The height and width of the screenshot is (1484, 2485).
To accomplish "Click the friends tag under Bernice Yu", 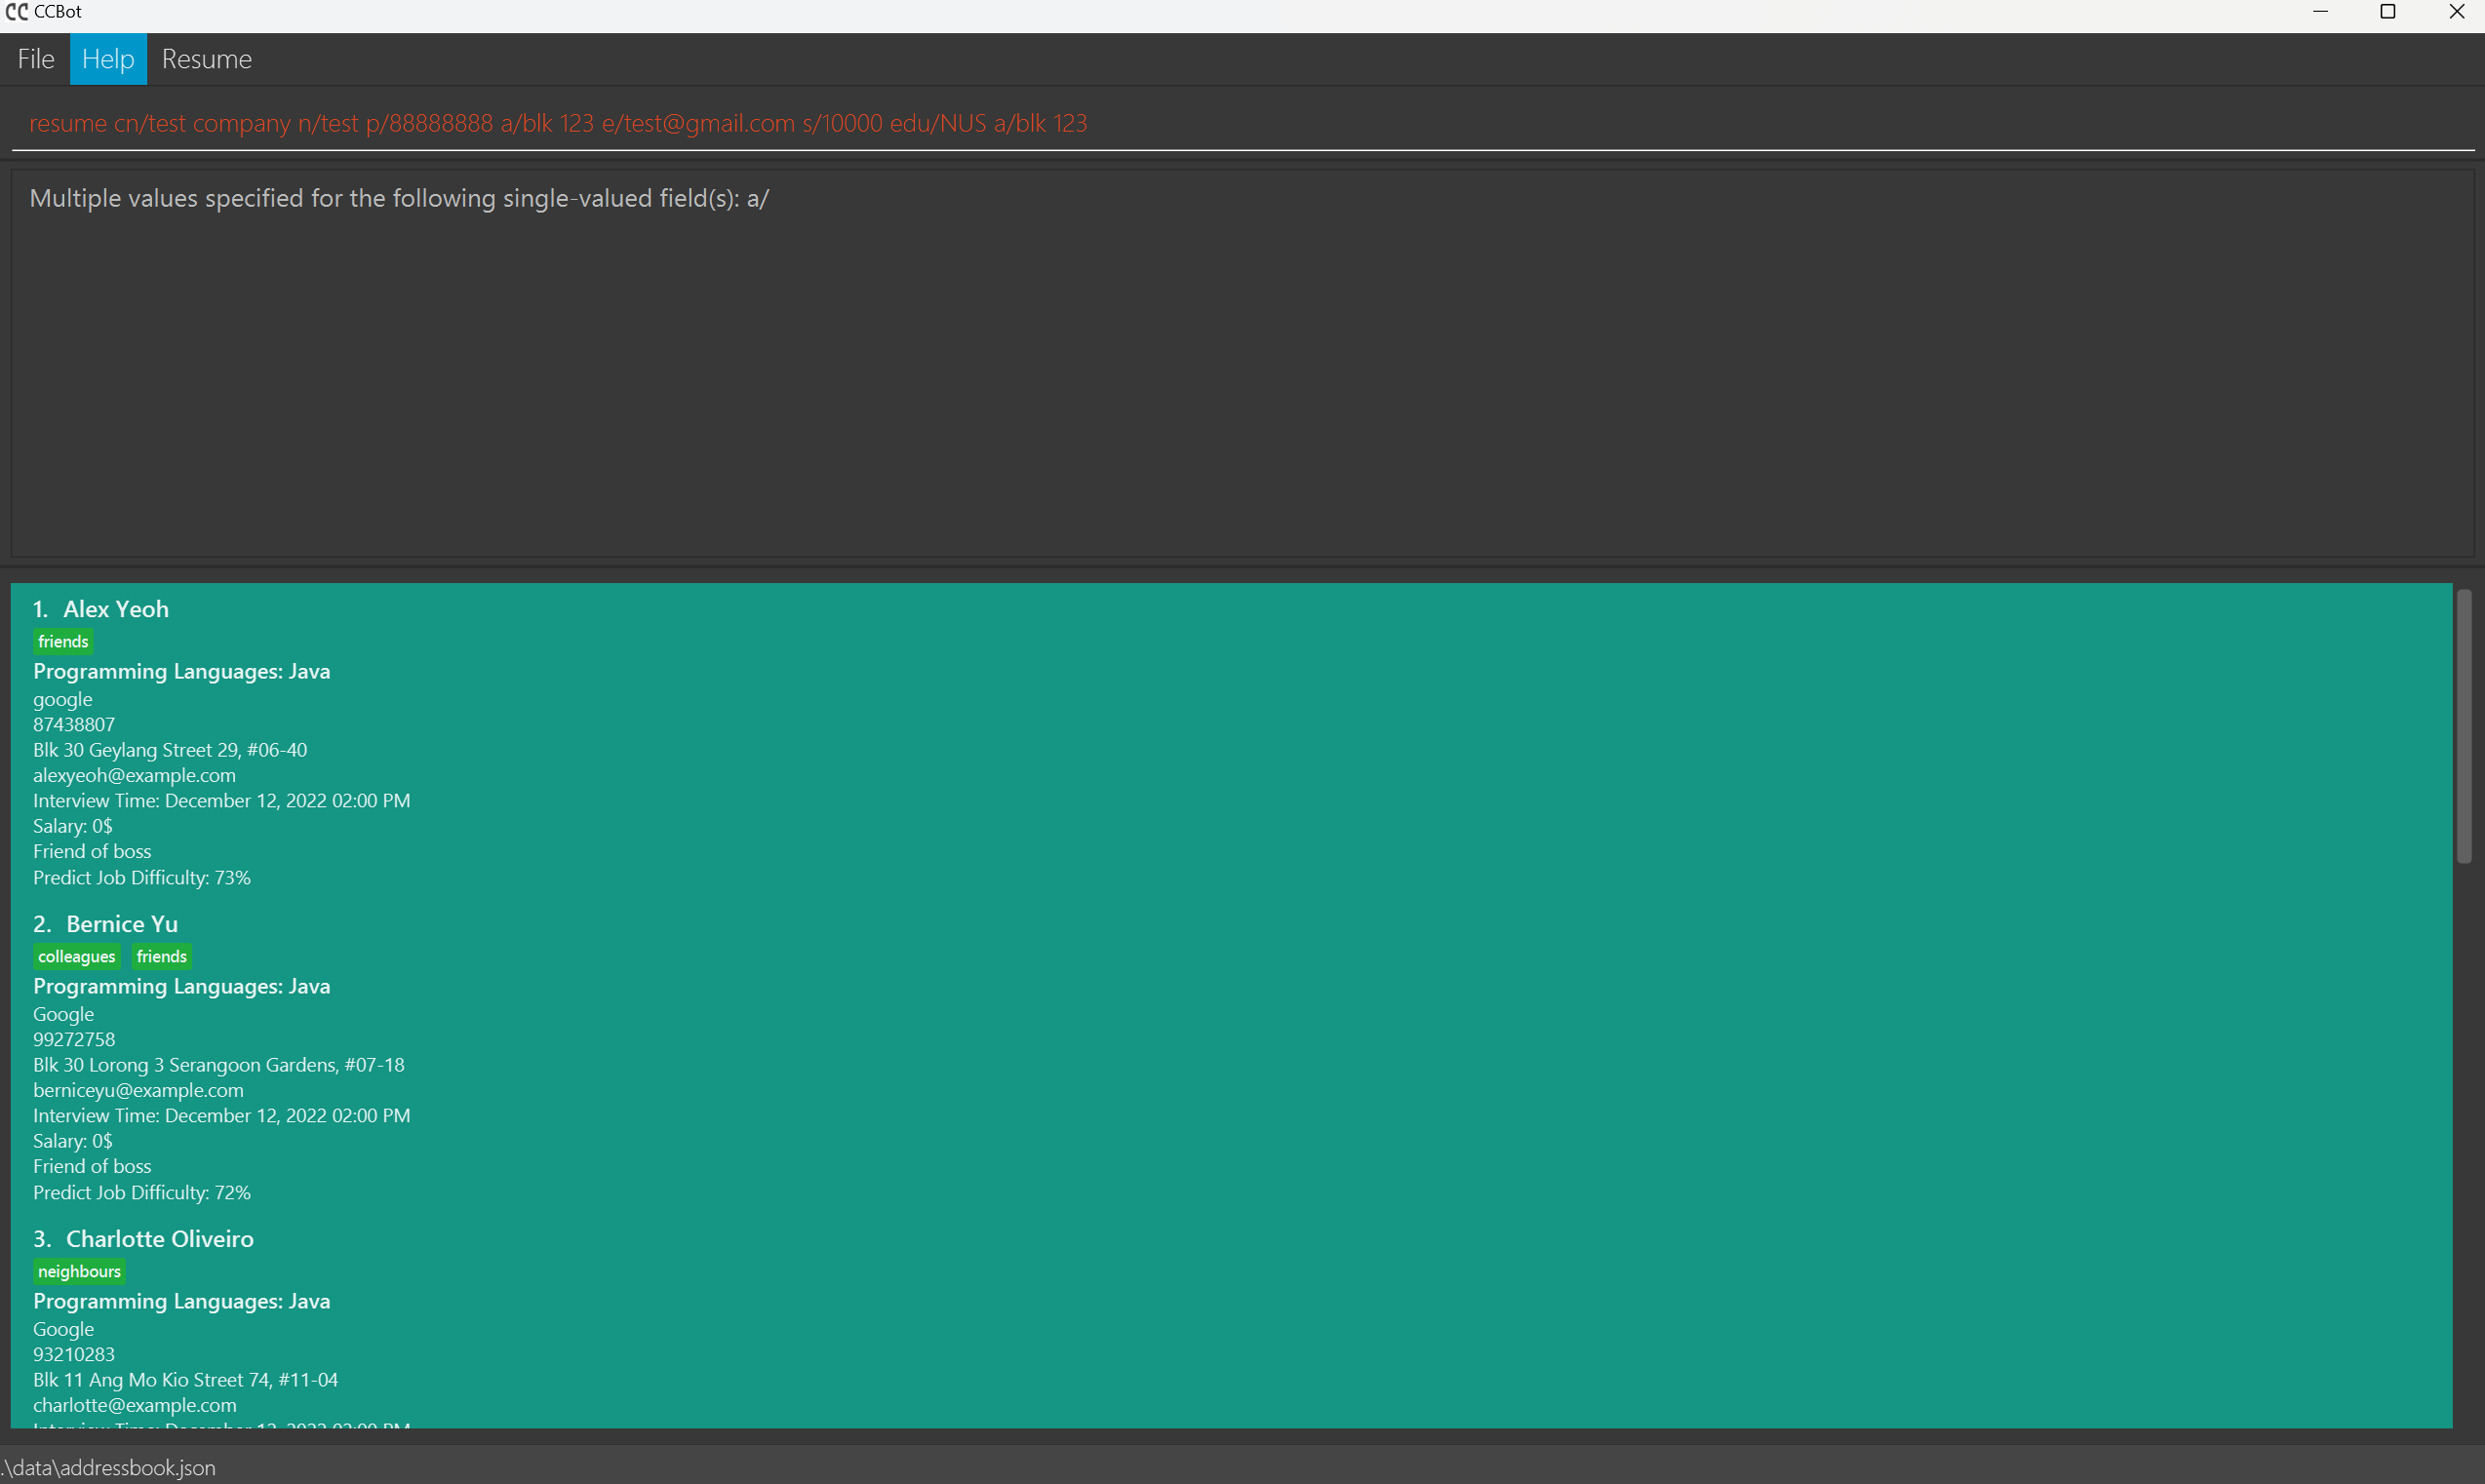I will coord(162,957).
